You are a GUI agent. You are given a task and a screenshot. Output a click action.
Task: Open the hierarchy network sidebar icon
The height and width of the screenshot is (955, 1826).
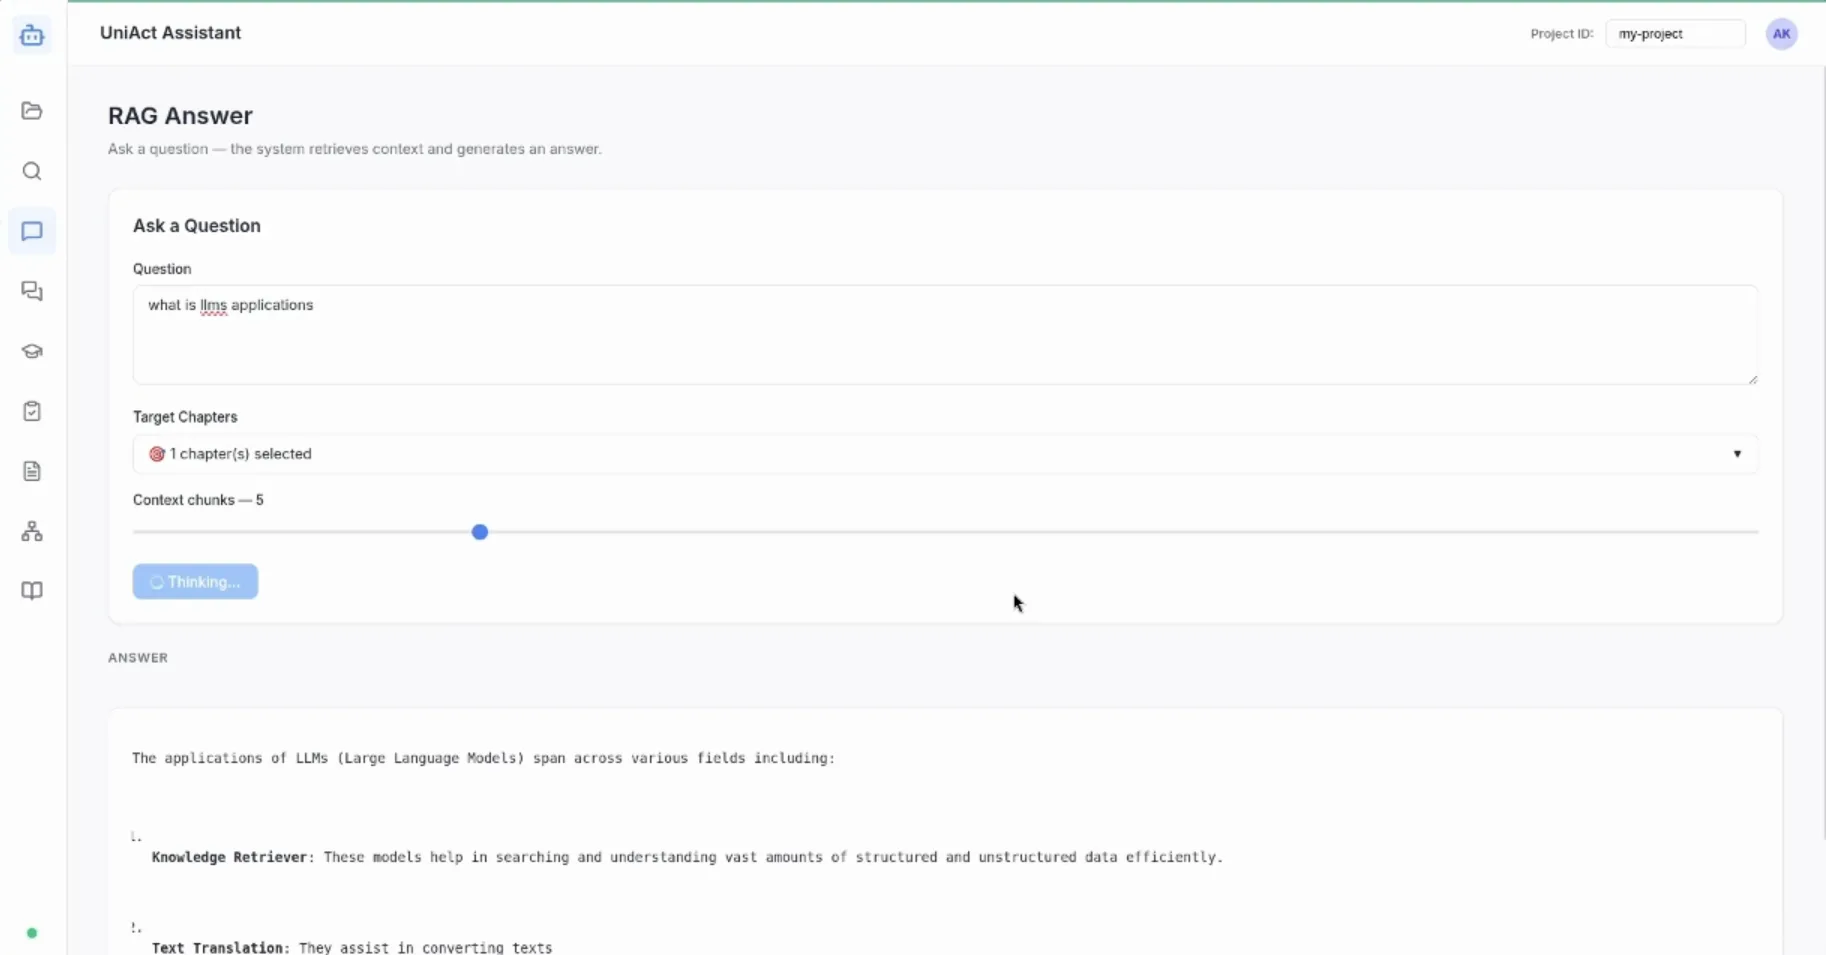pos(32,531)
